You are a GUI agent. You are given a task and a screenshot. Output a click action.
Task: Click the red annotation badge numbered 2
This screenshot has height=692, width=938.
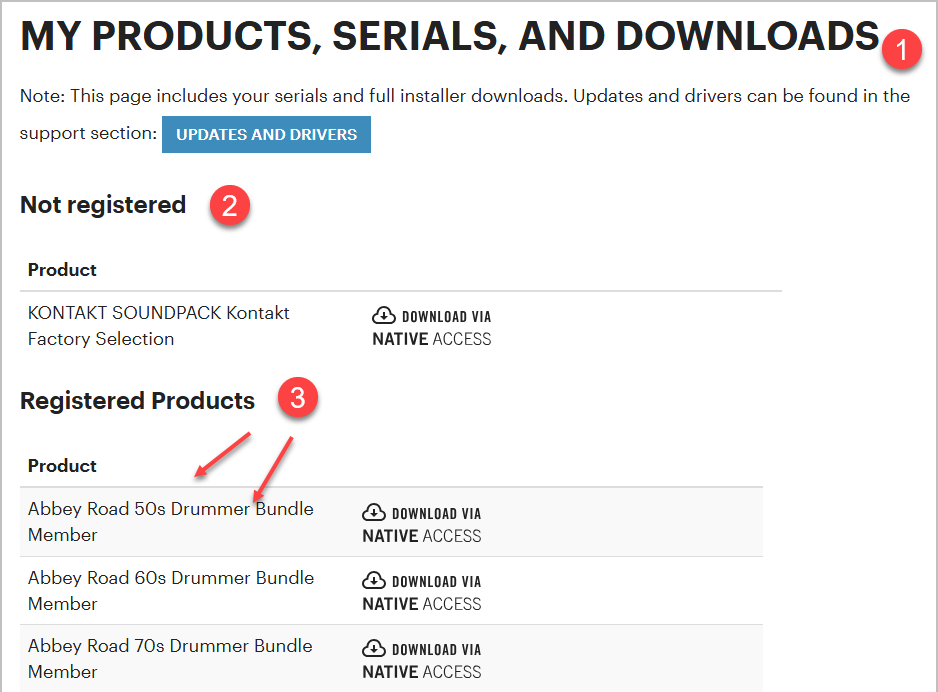pos(230,207)
